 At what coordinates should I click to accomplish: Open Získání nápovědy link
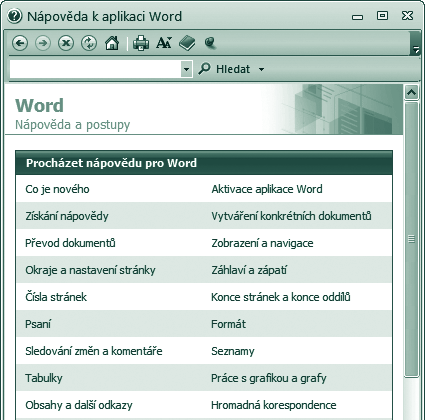67,216
